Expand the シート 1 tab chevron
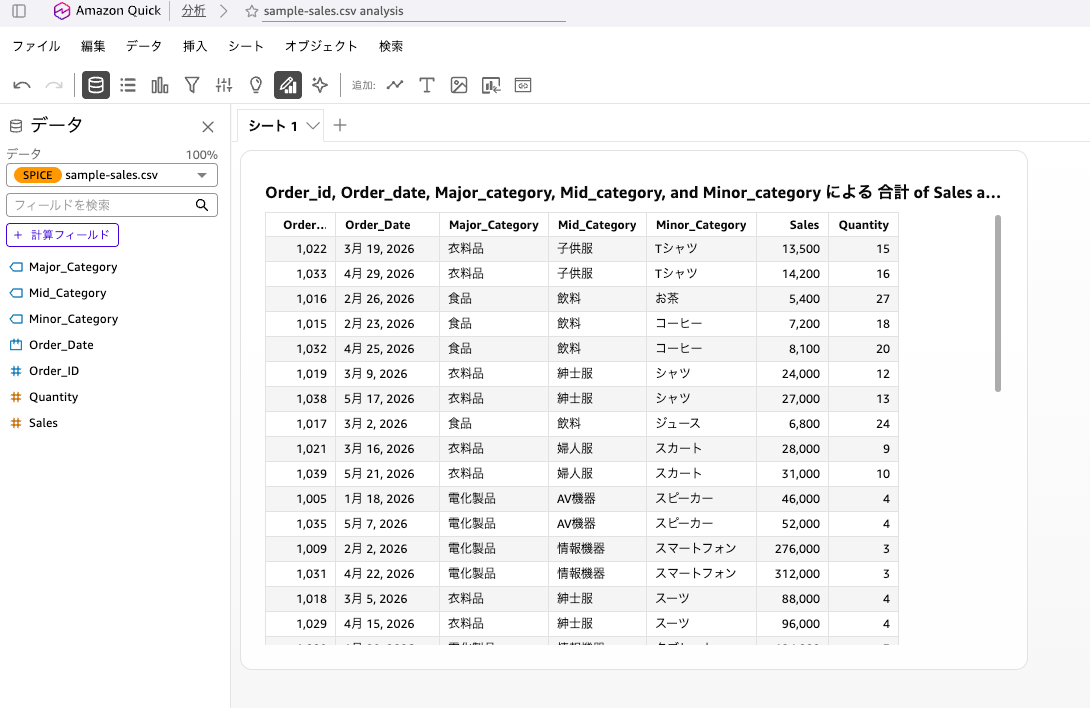This screenshot has width=1090, height=708. pyautogui.click(x=313, y=126)
